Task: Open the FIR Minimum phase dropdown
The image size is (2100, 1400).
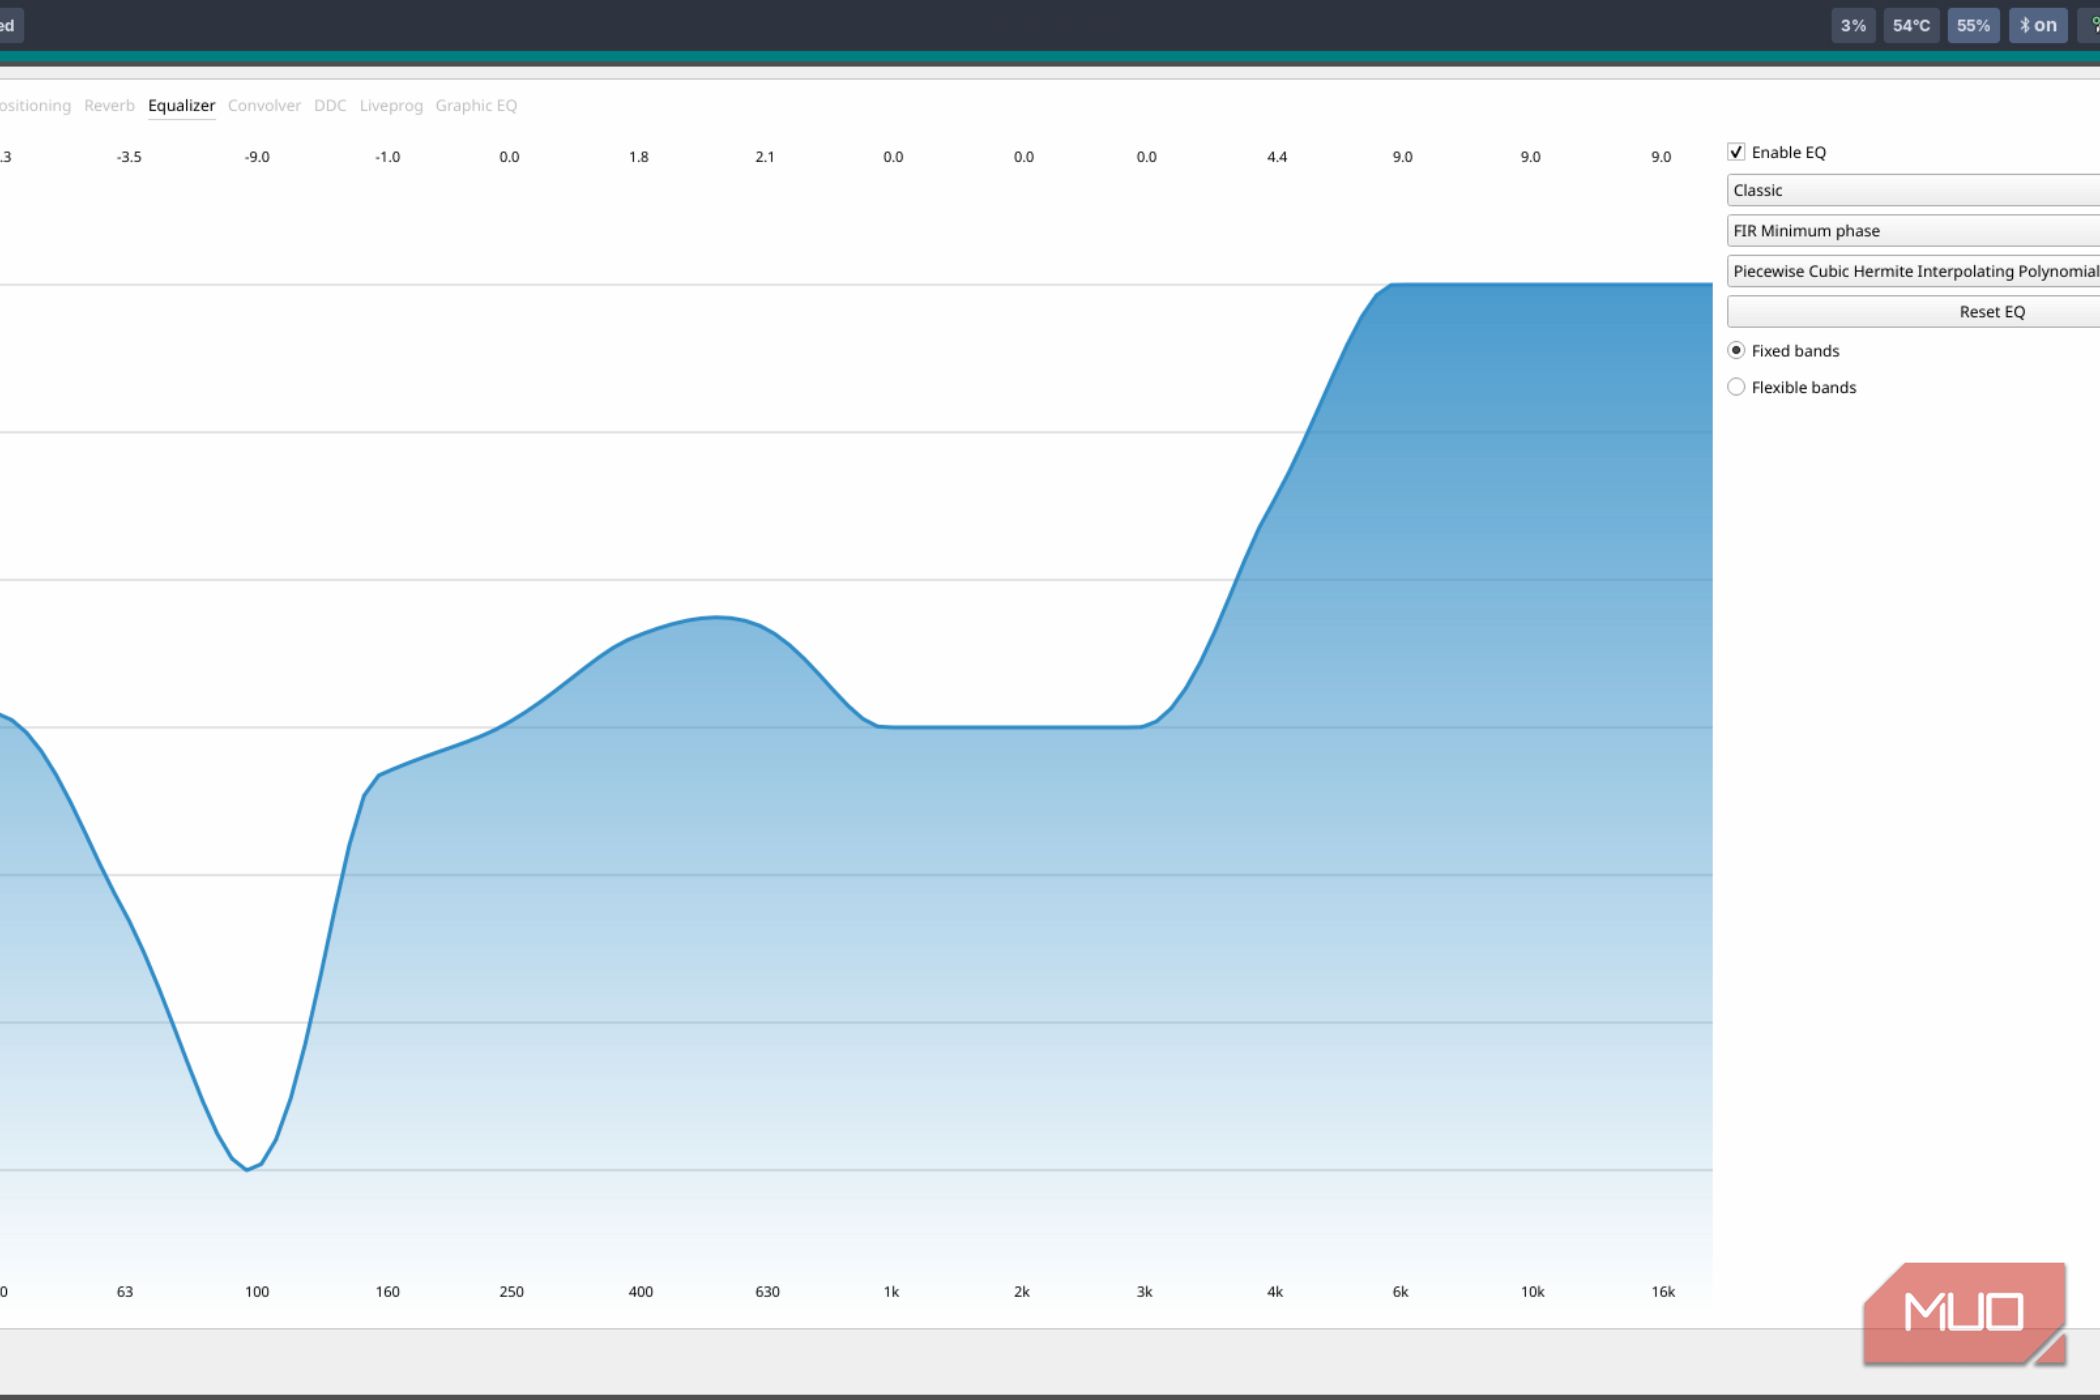Action: (x=1913, y=230)
